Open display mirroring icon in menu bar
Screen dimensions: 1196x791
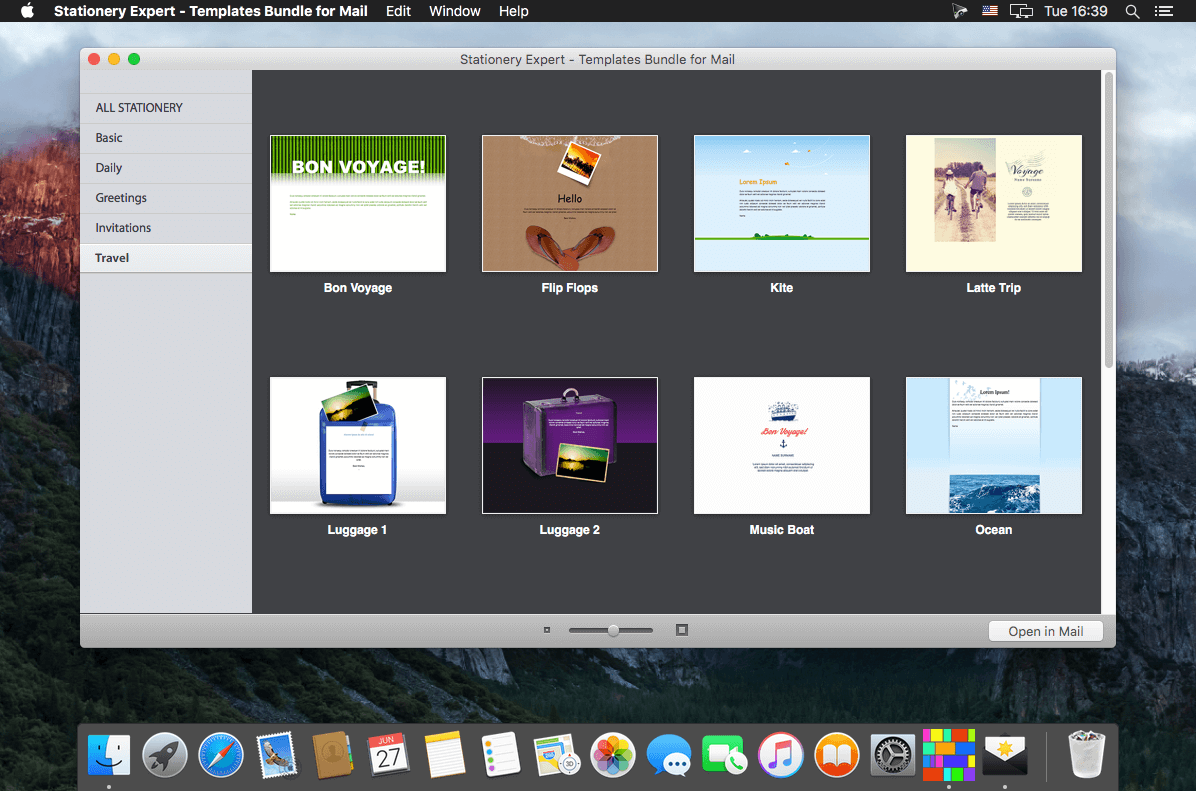(1021, 11)
